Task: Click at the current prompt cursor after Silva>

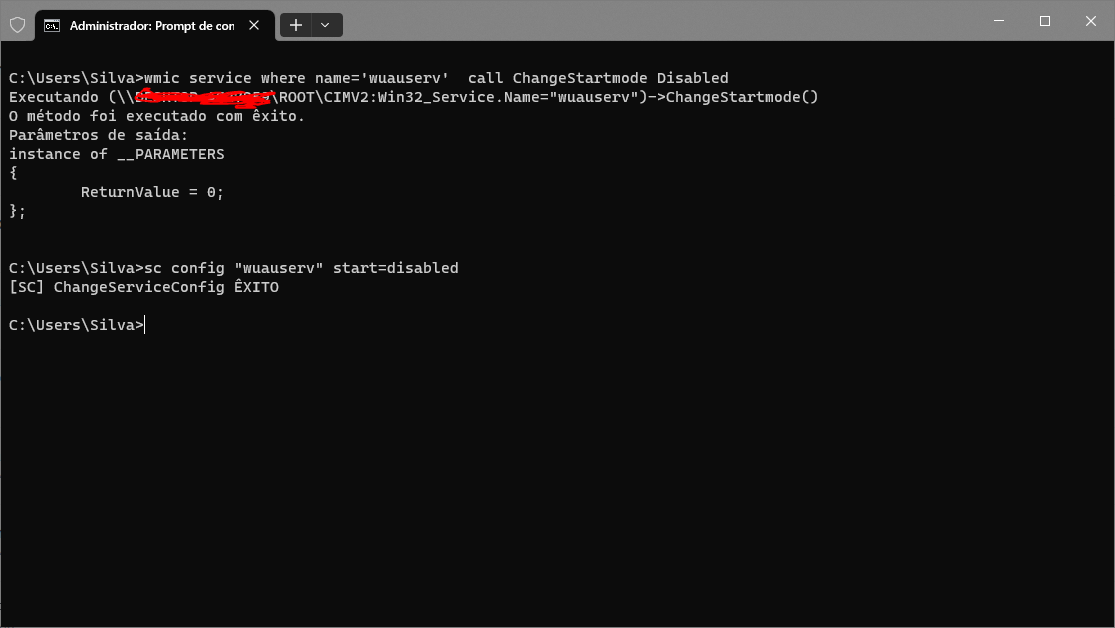Action: pos(145,325)
